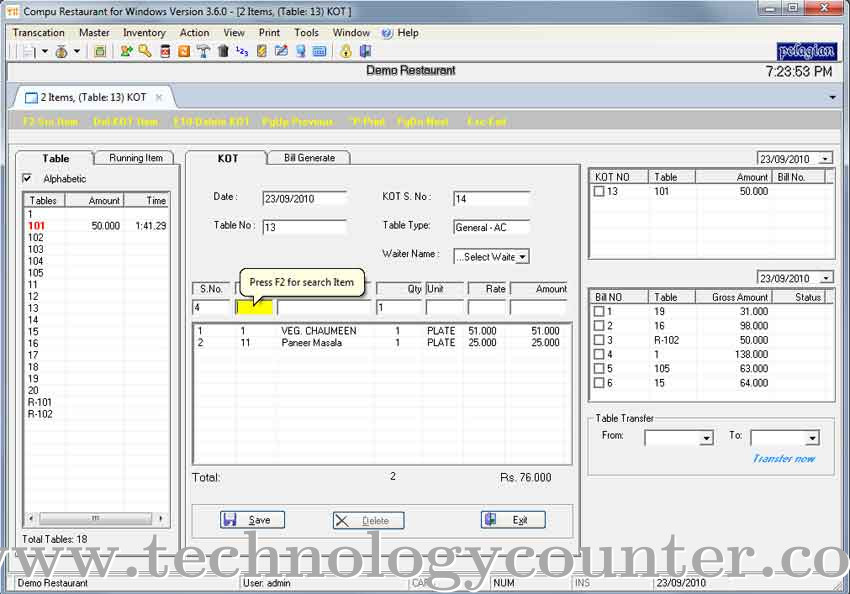Image resolution: width=850 pixels, height=594 pixels.
Task: Click the note with pencil toolbar icon
Action: [x=281, y=51]
